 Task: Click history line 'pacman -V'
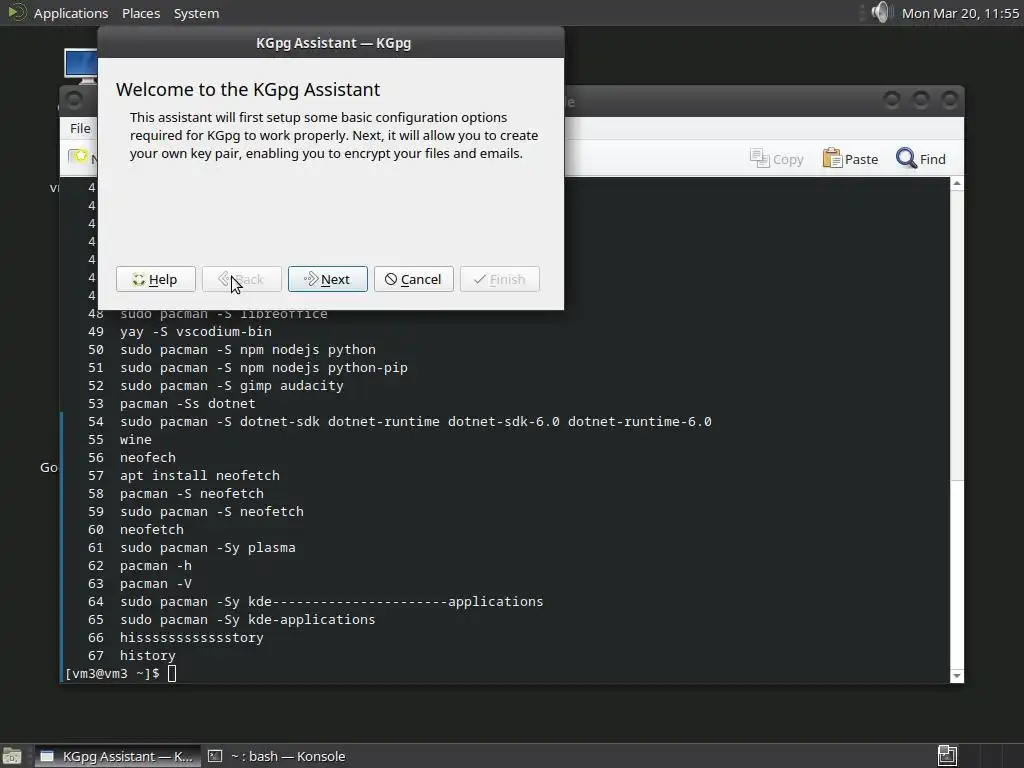coord(155,583)
